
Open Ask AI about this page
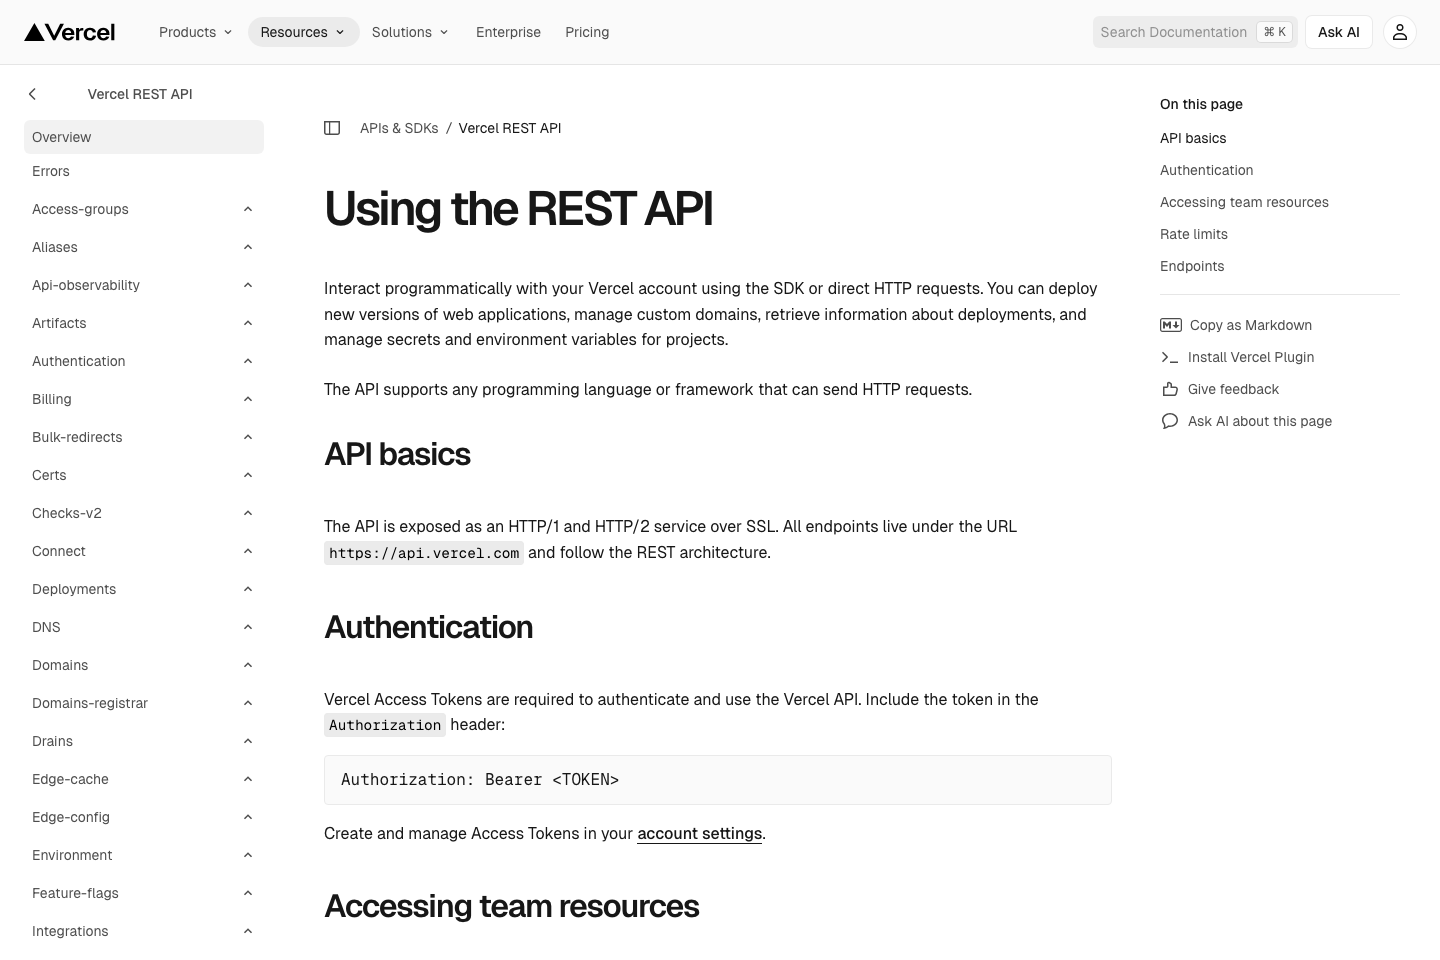point(1259,421)
